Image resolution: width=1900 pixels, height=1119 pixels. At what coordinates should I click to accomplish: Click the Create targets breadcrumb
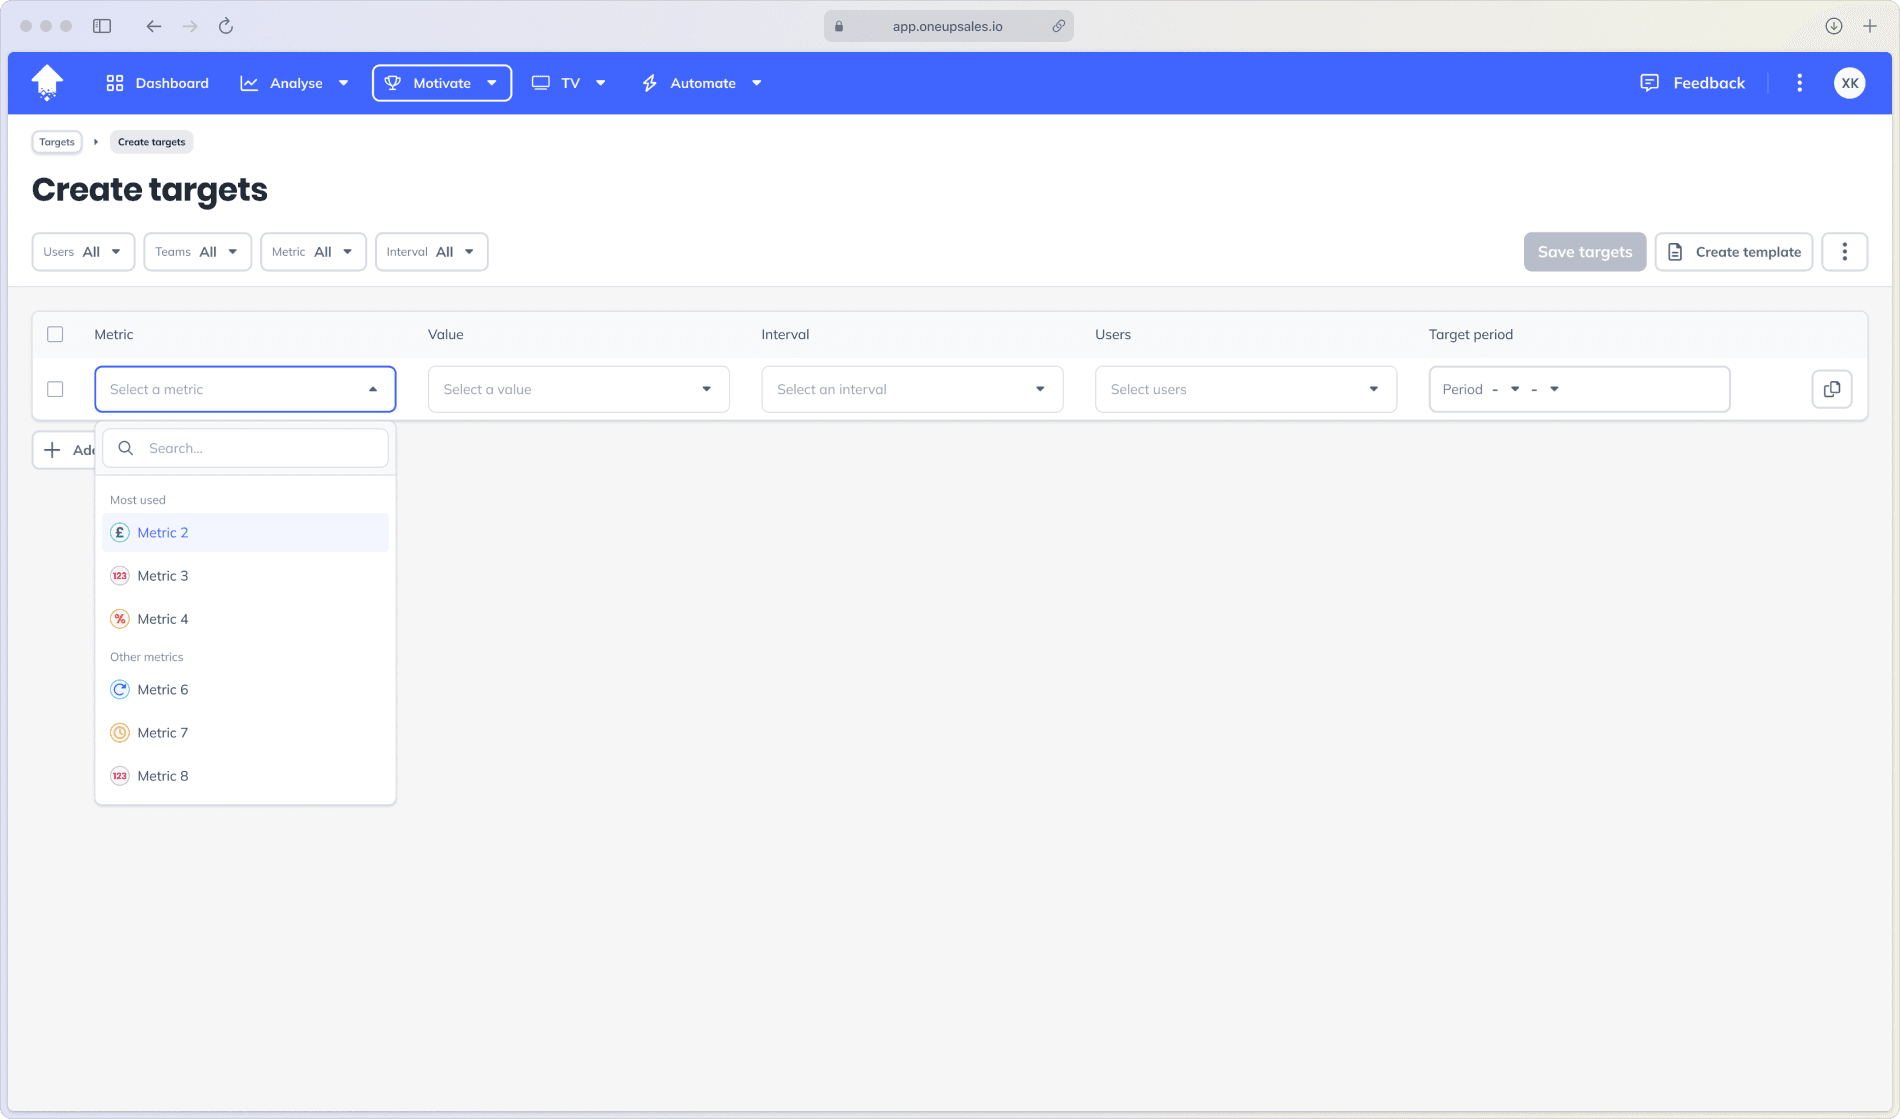151,142
